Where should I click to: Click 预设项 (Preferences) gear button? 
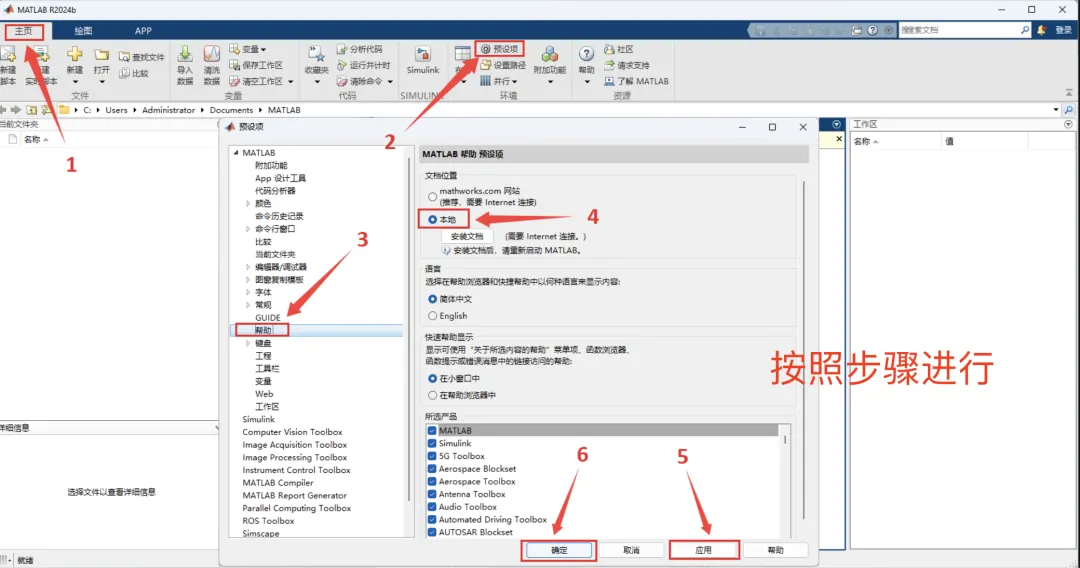click(499, 49)
